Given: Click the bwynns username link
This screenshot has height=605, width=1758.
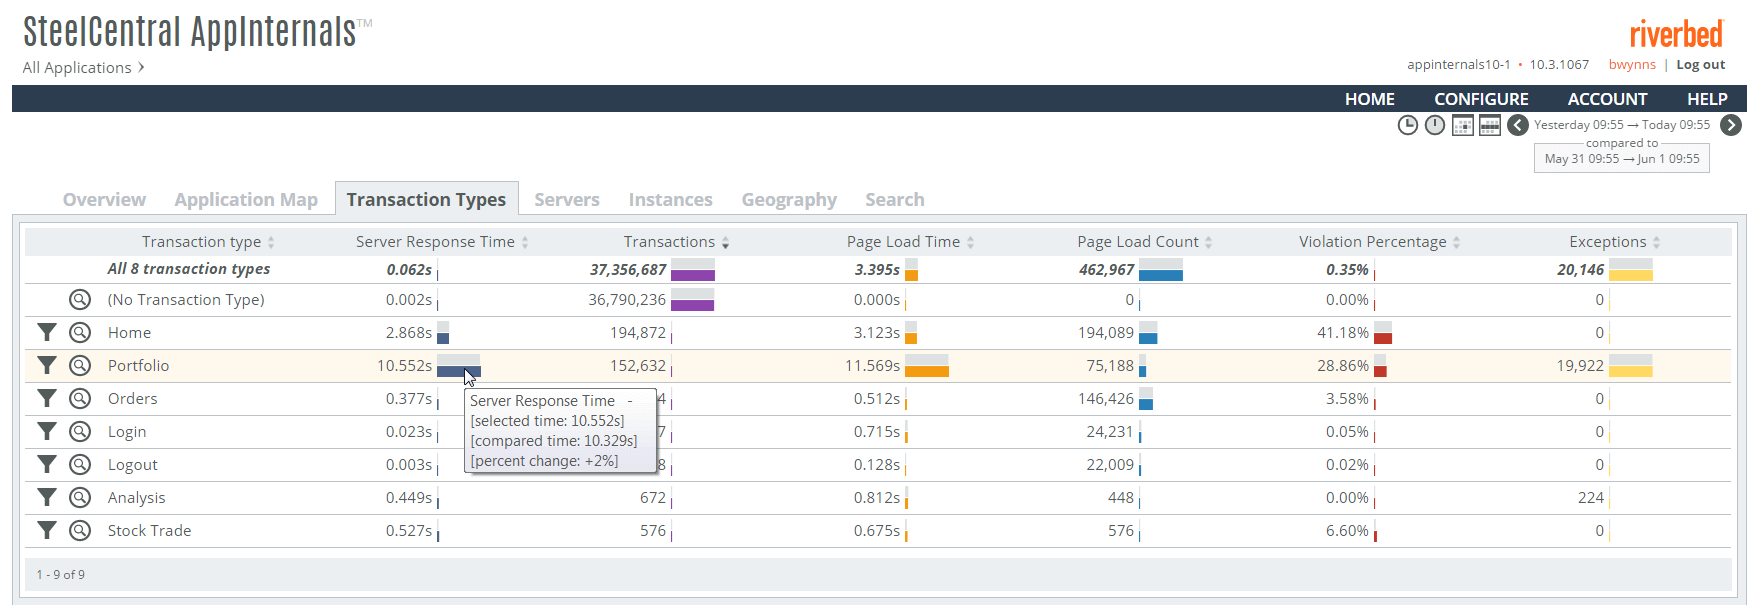Looking at the screenshot, I should click(x=1632, y=64).
